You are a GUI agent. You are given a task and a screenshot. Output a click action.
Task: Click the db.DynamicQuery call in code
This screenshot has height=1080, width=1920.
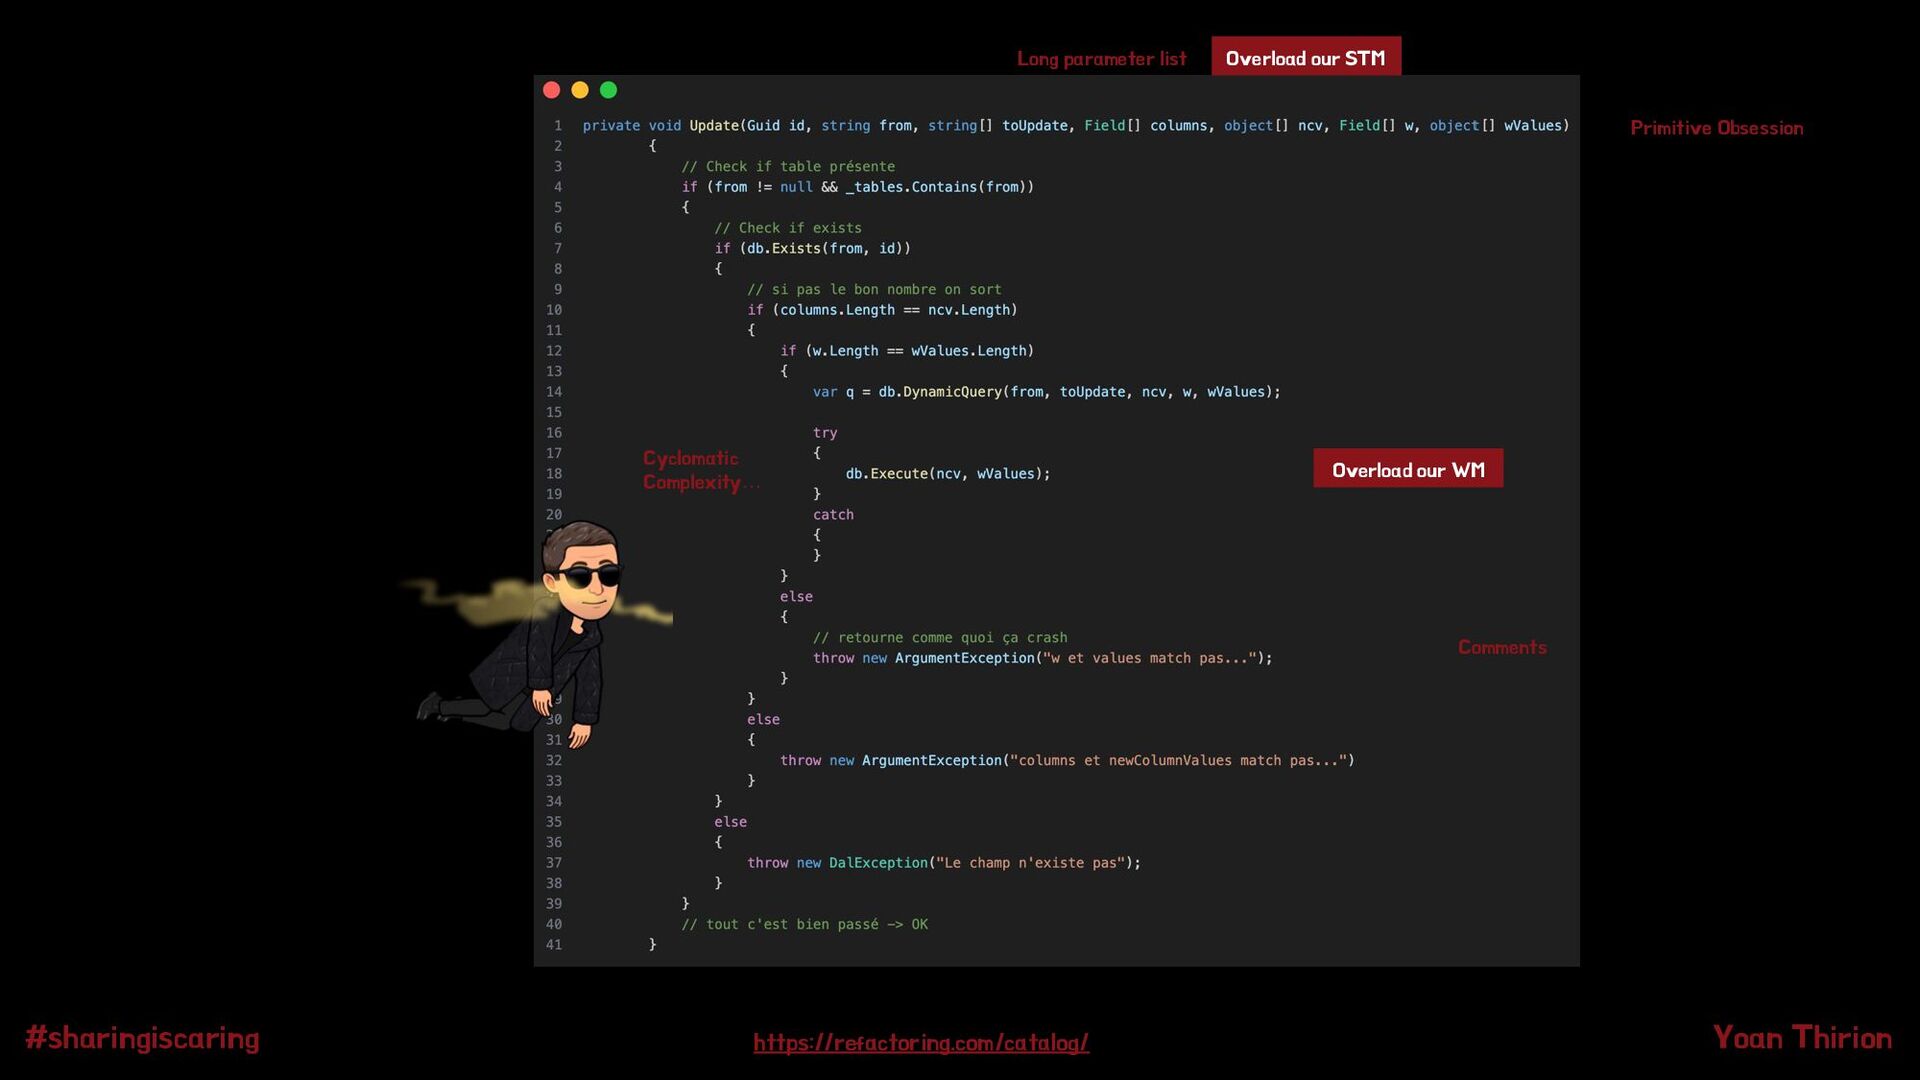click(x=939, y=392)
